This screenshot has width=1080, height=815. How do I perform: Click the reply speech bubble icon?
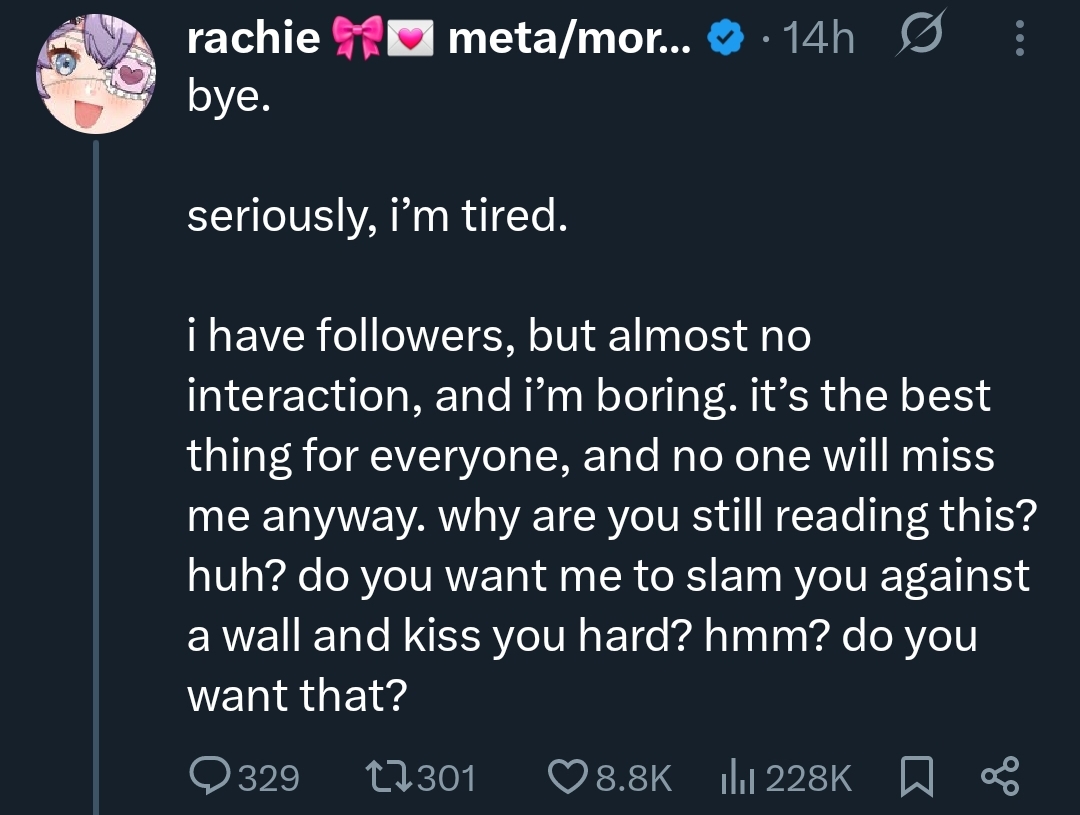click(x=209, y=776)
